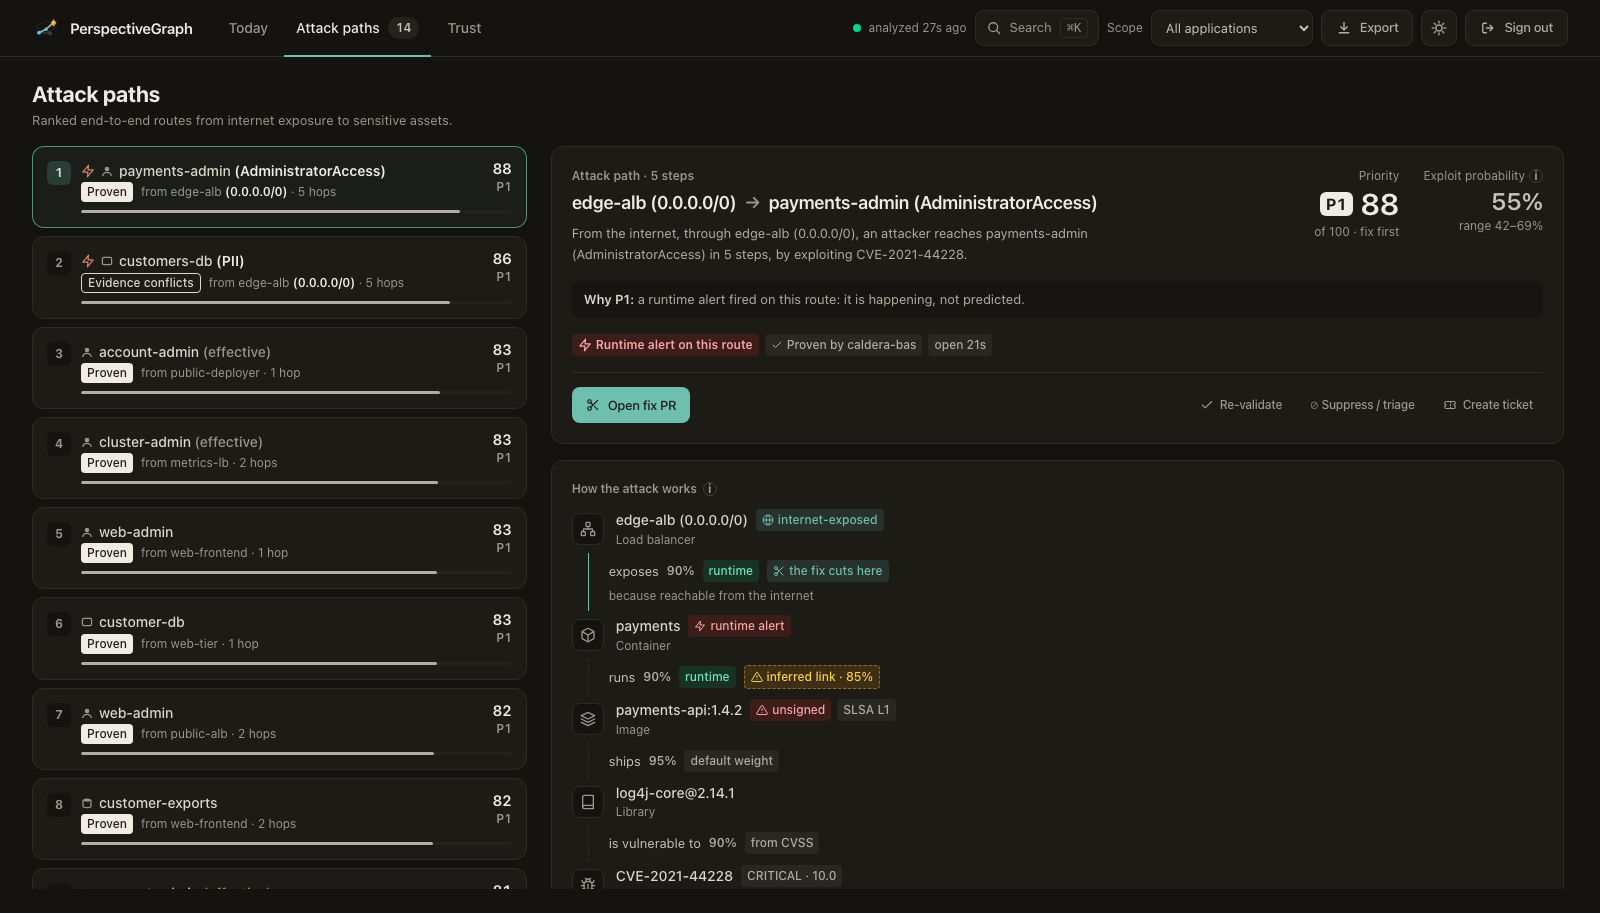This screenshot has width=1600, height=913.
Task: Open the Search field
Action: [1037, 28]
